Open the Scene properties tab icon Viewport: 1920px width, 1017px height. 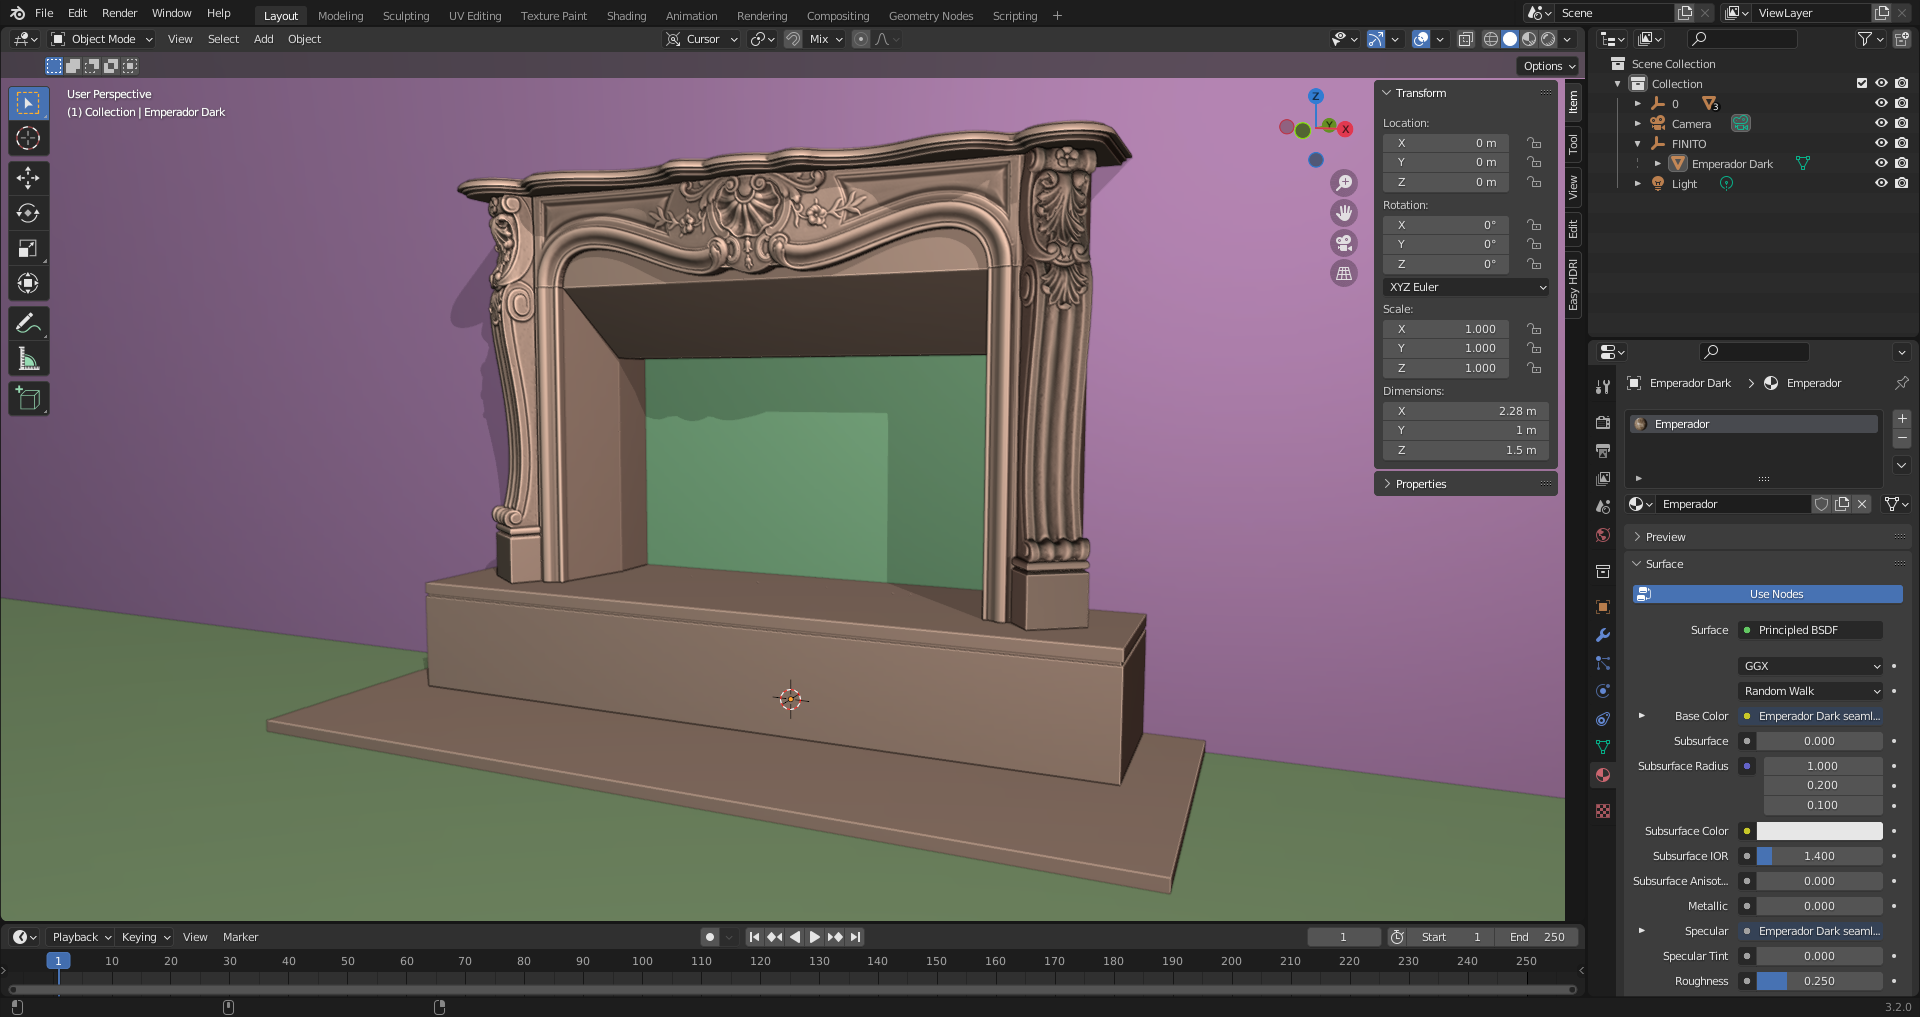coord(1603,507)
